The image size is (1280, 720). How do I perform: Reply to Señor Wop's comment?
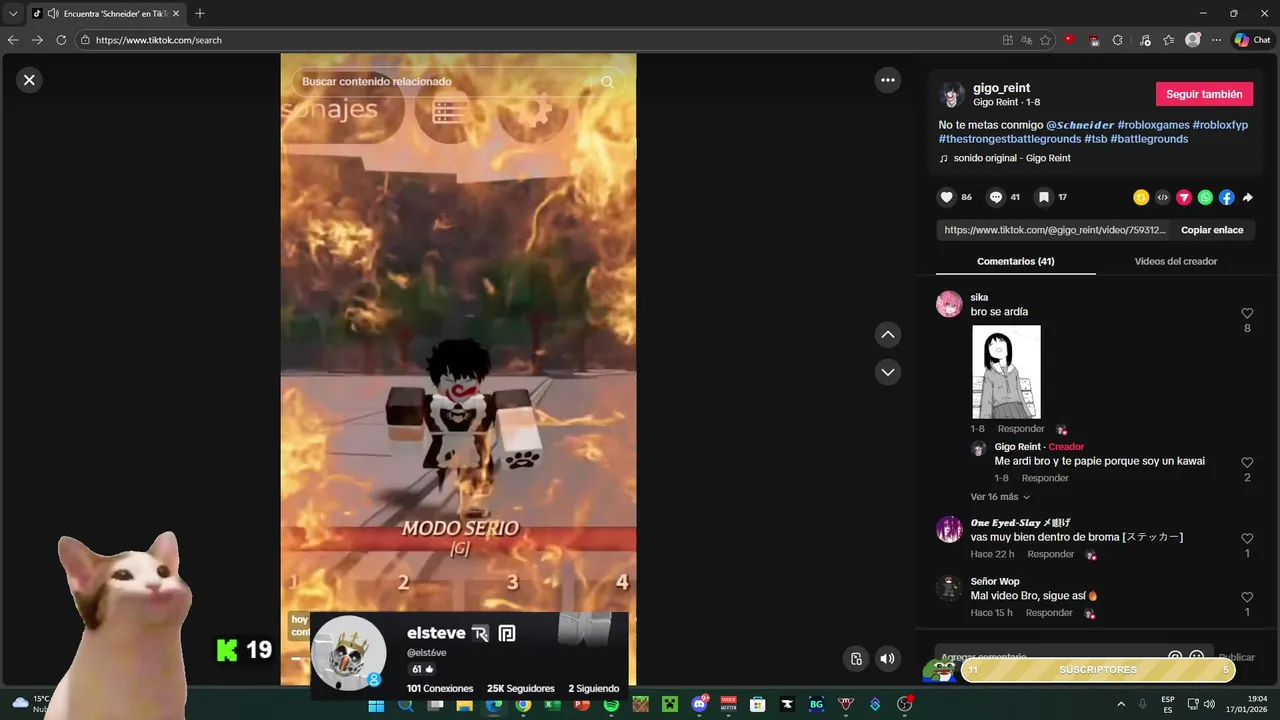click(x=1049, y=613)
